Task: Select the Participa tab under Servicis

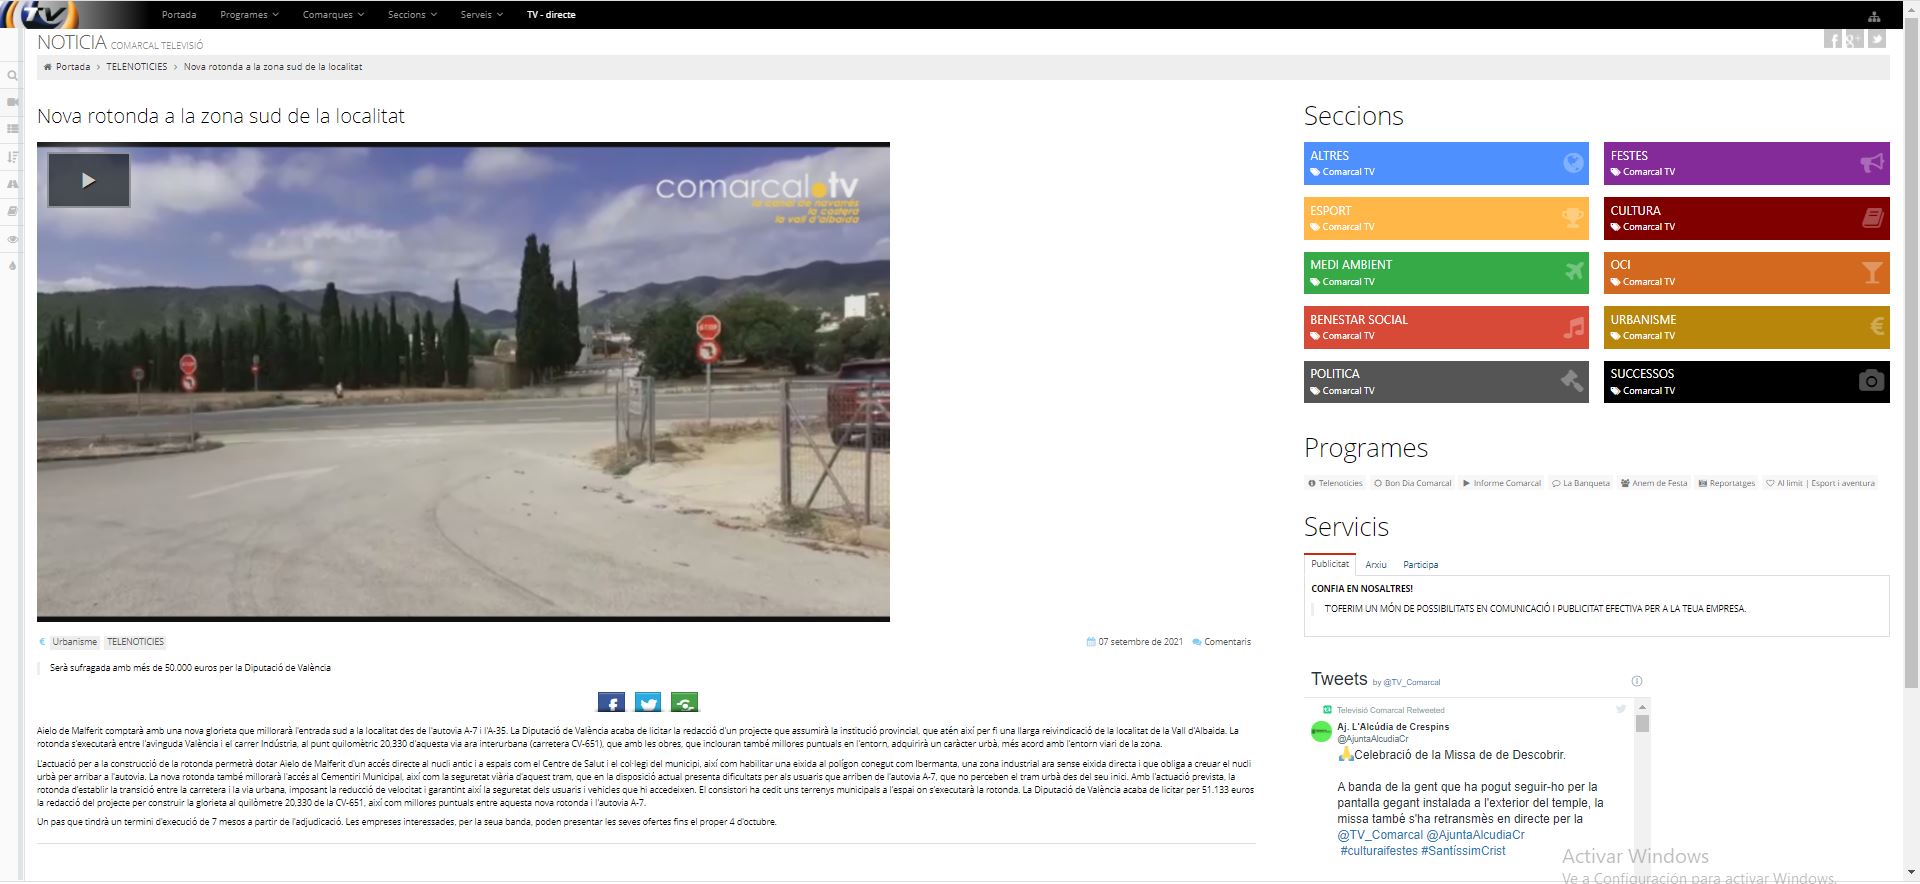Action: point(1420,565)
